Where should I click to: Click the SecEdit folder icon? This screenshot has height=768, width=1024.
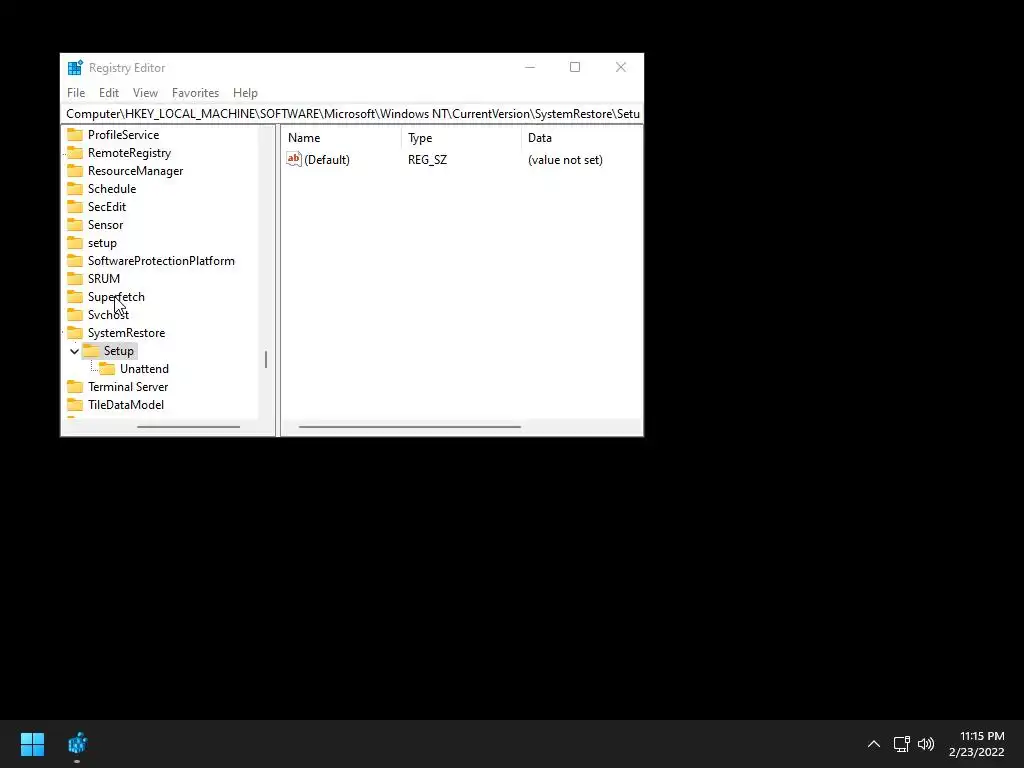coord(75,206)
